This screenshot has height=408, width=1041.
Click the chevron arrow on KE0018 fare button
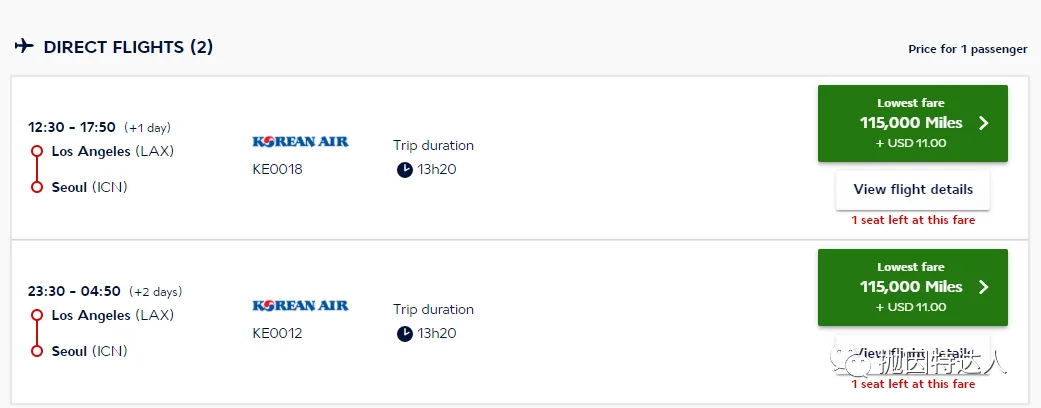click(984, 123)
